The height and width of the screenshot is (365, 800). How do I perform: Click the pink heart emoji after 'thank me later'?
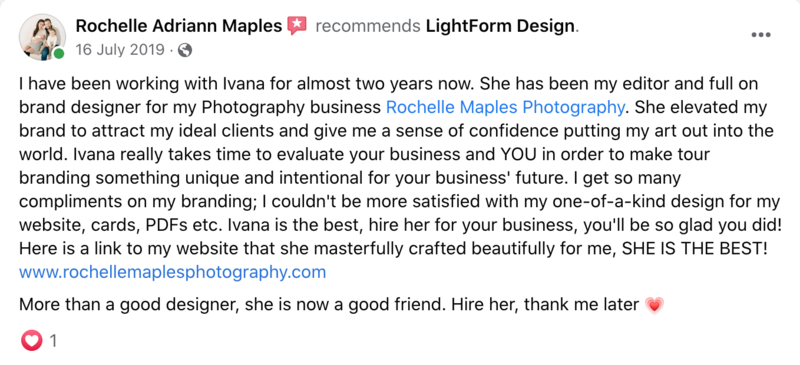[x=654, y=305]
